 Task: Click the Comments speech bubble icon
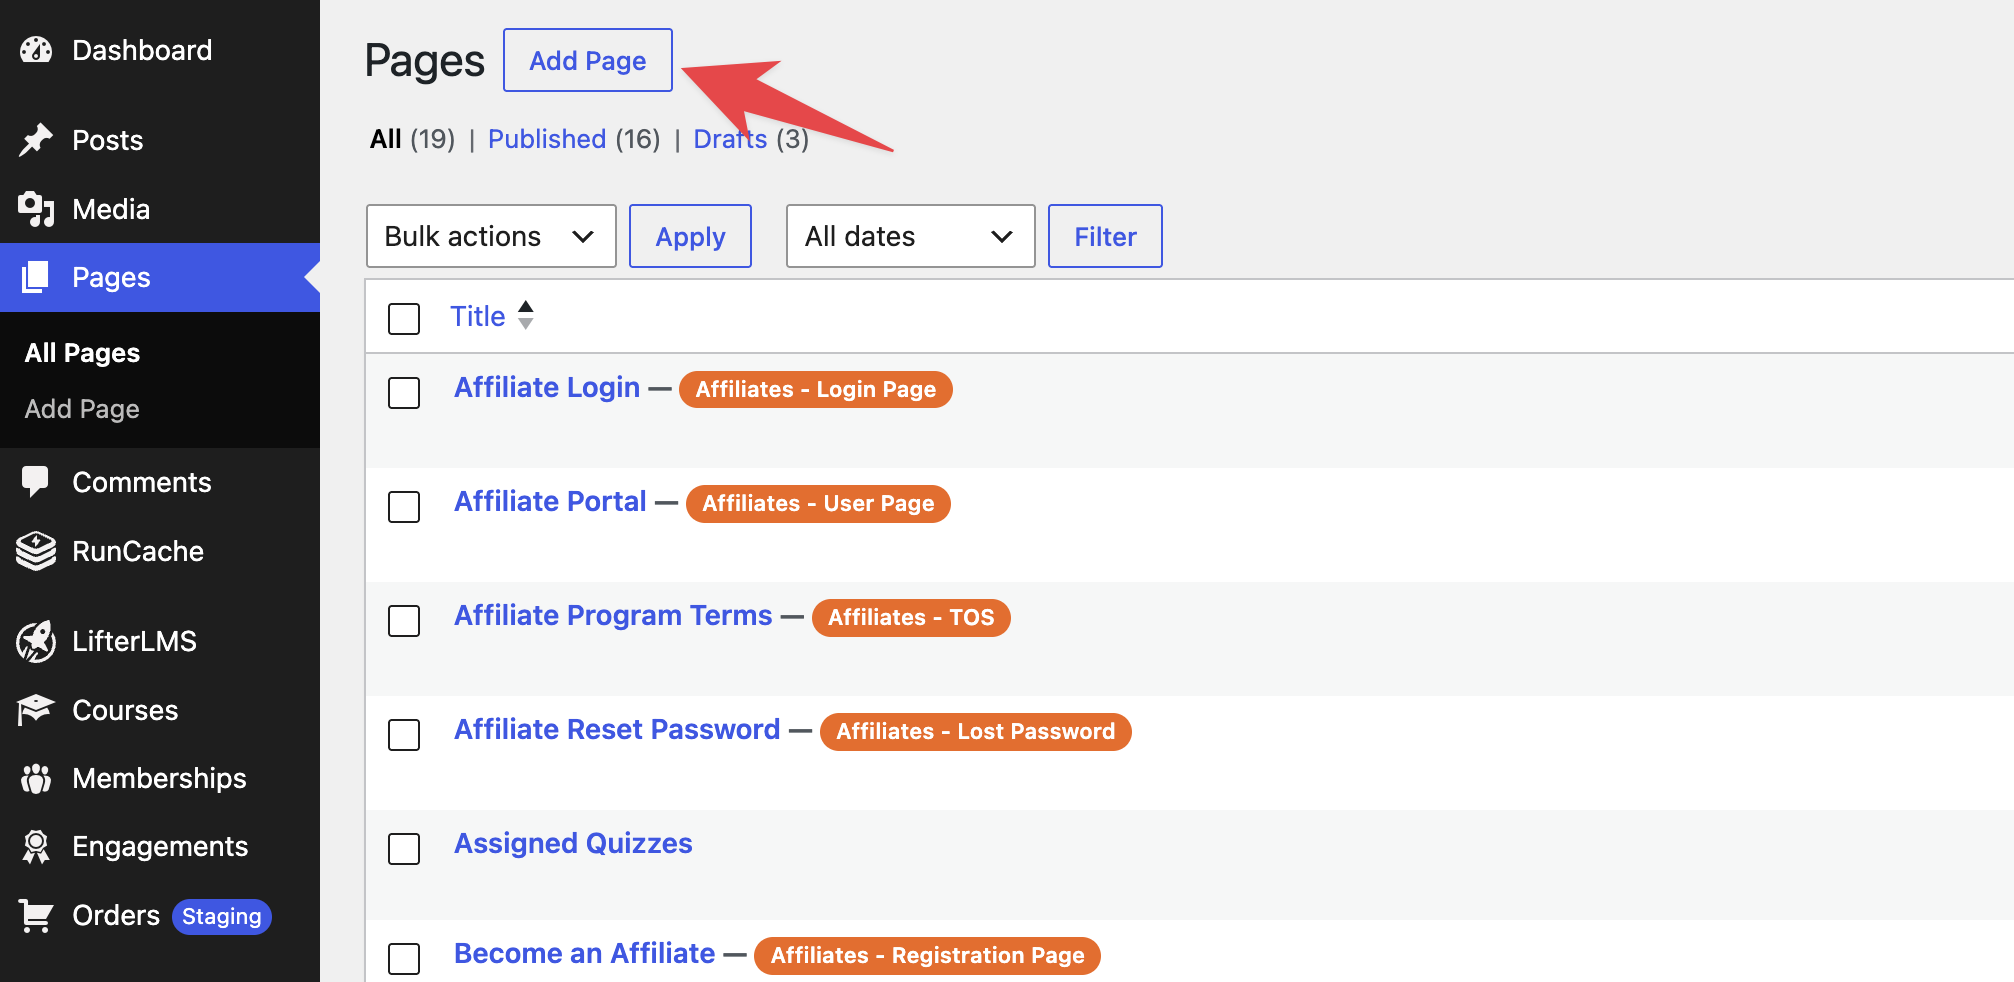[36, 482]
